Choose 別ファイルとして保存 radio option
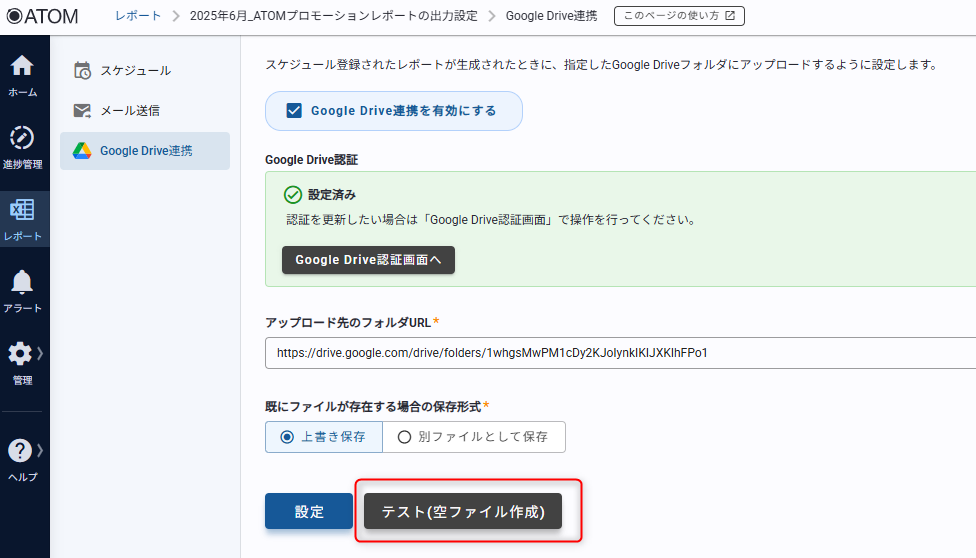The image size is (976, 558). tap(405, 437)
